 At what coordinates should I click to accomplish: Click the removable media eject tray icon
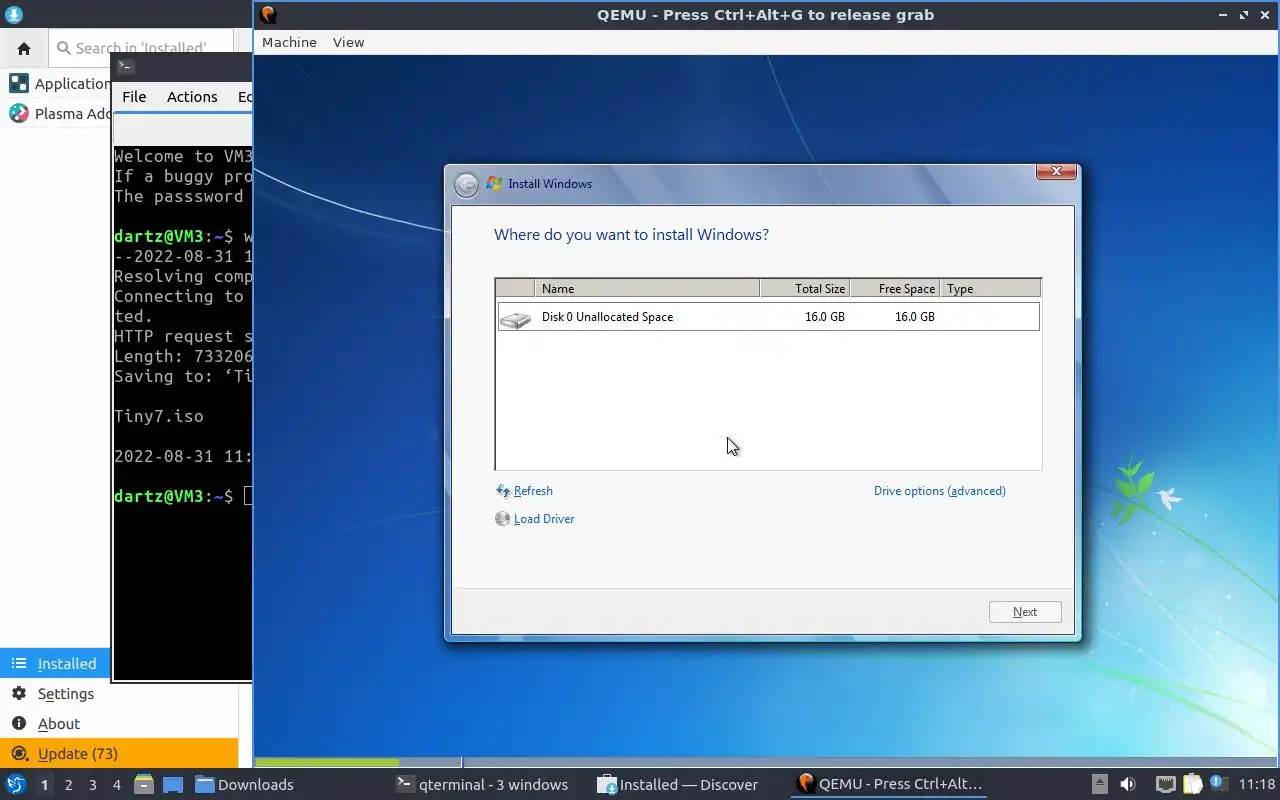click(1099, 785)
